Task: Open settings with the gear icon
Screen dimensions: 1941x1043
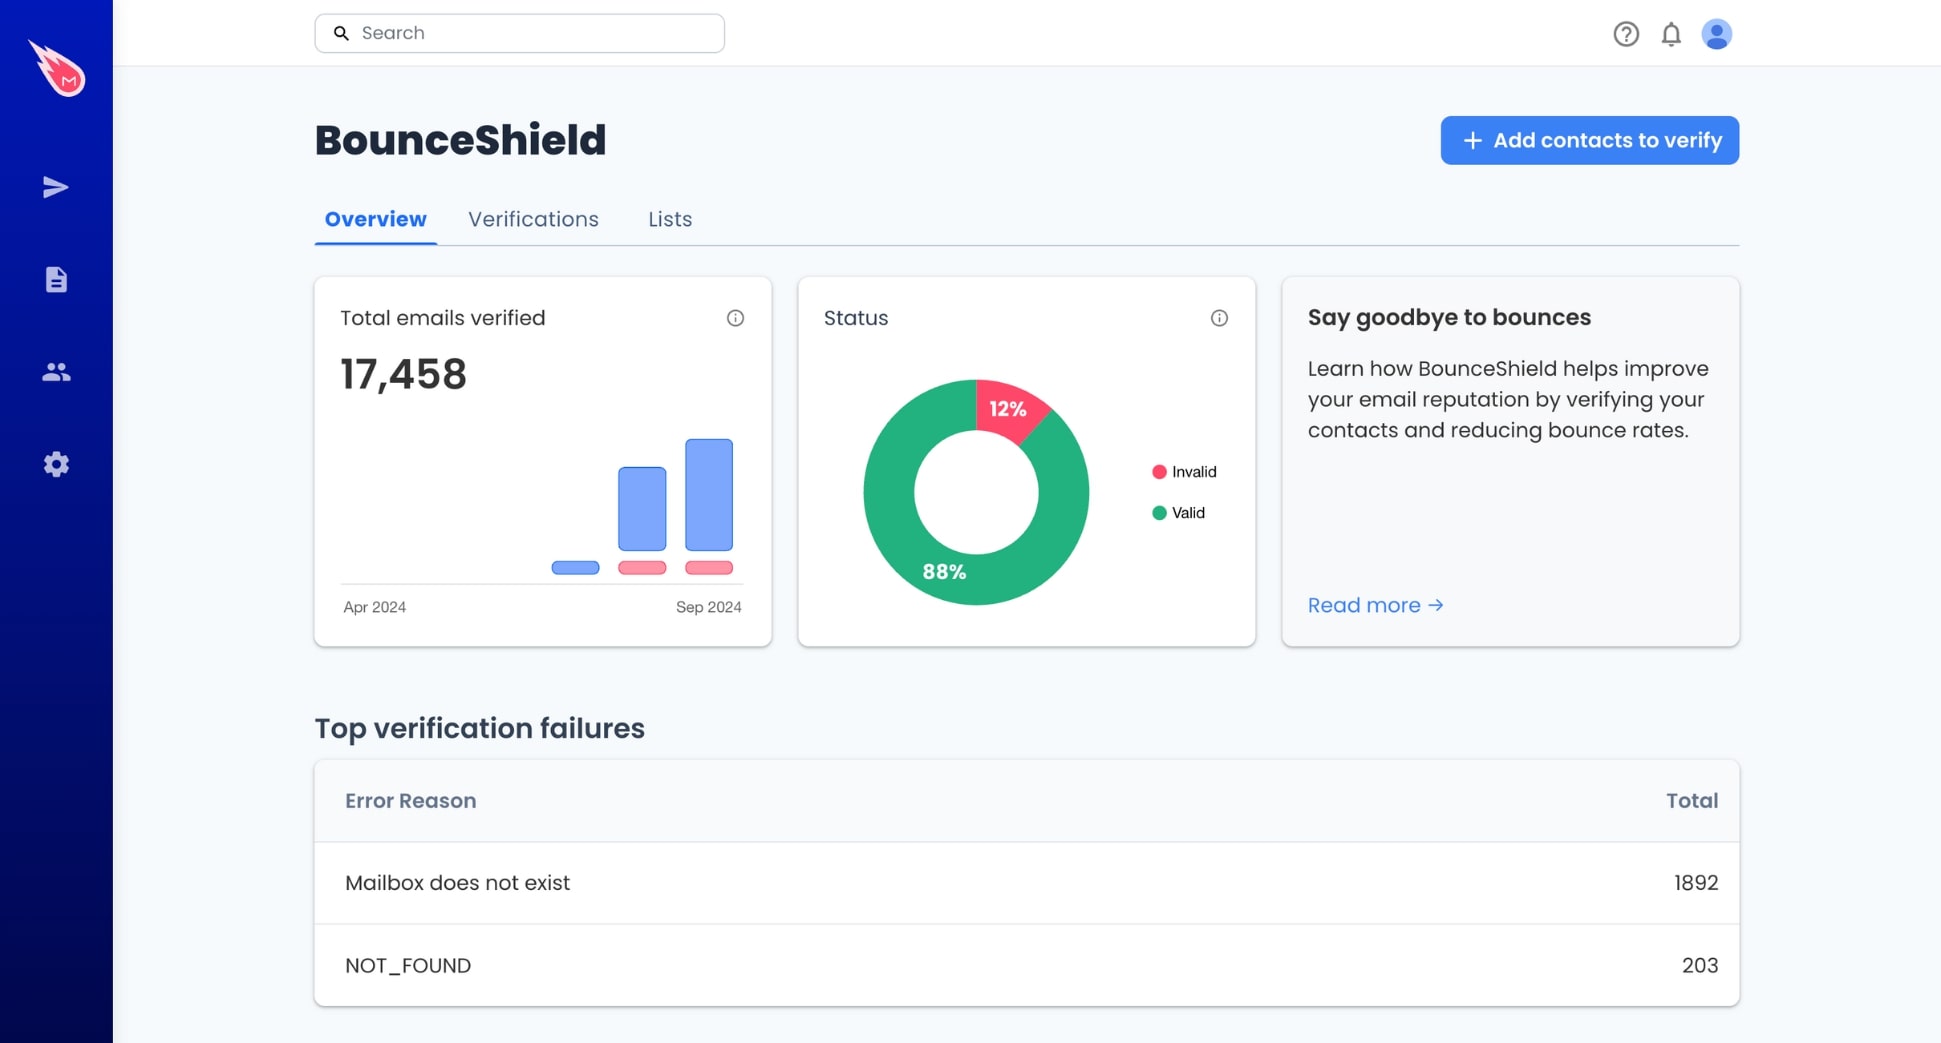Action: 56,464
